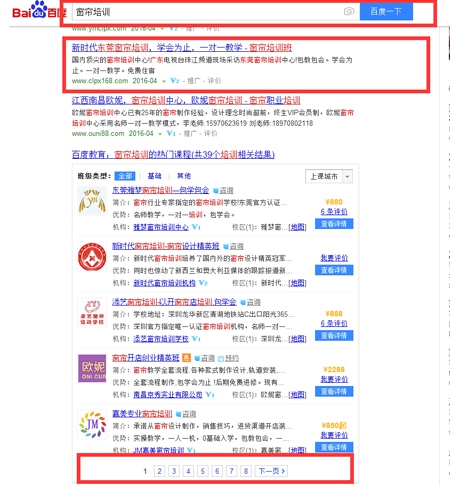
Task: Open course 添艺窗帘培训 包学会
Action: (x=174, y=302)
